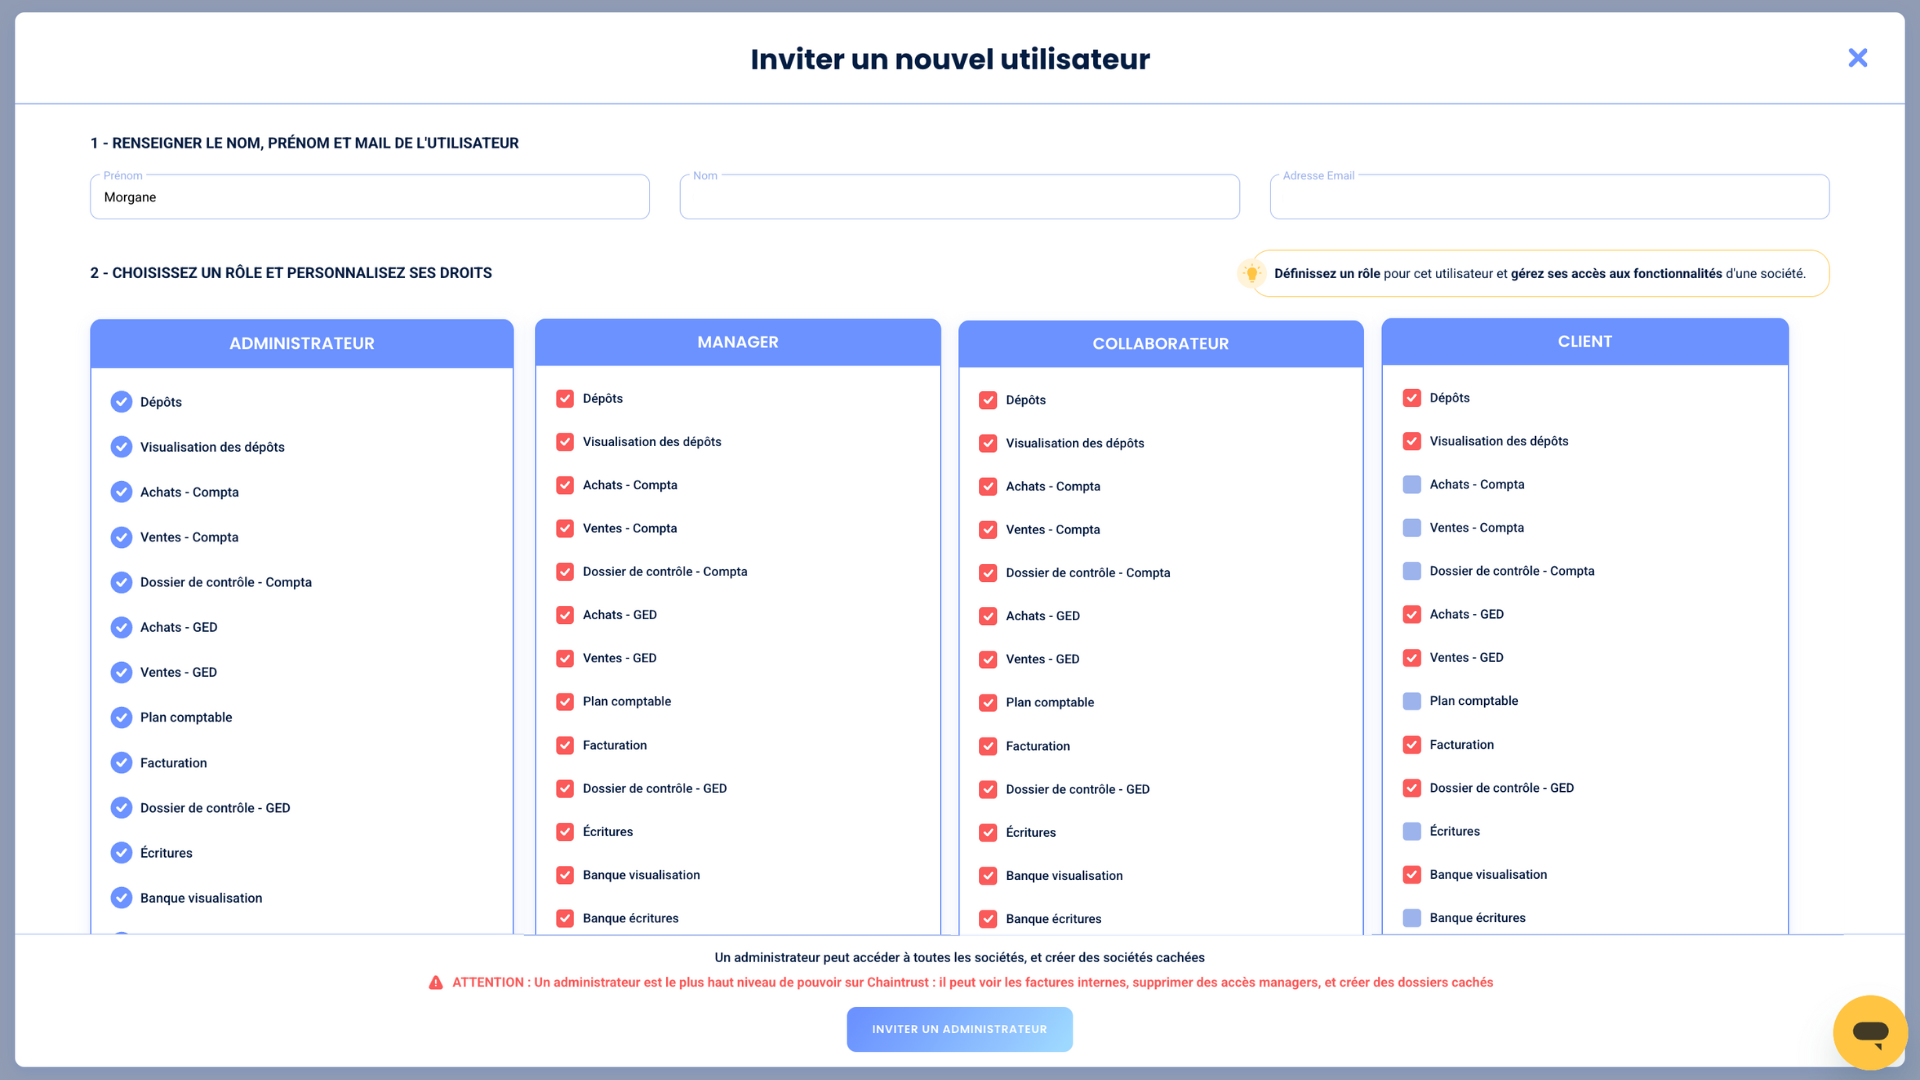Enable Client Banque écritures checkbox
The width and height of the screenshot is (1920, 1080).
pyautogui.click(x=1412, y=918)
